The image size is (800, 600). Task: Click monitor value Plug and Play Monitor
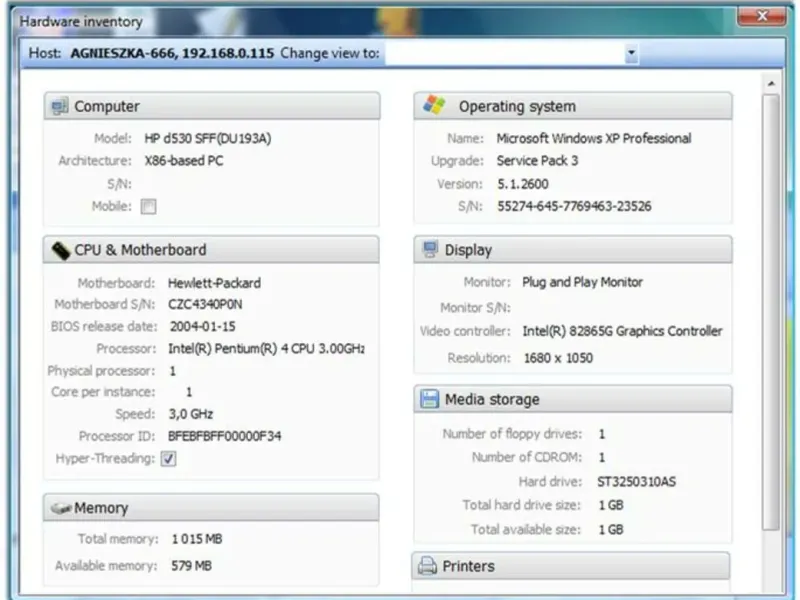582,282
